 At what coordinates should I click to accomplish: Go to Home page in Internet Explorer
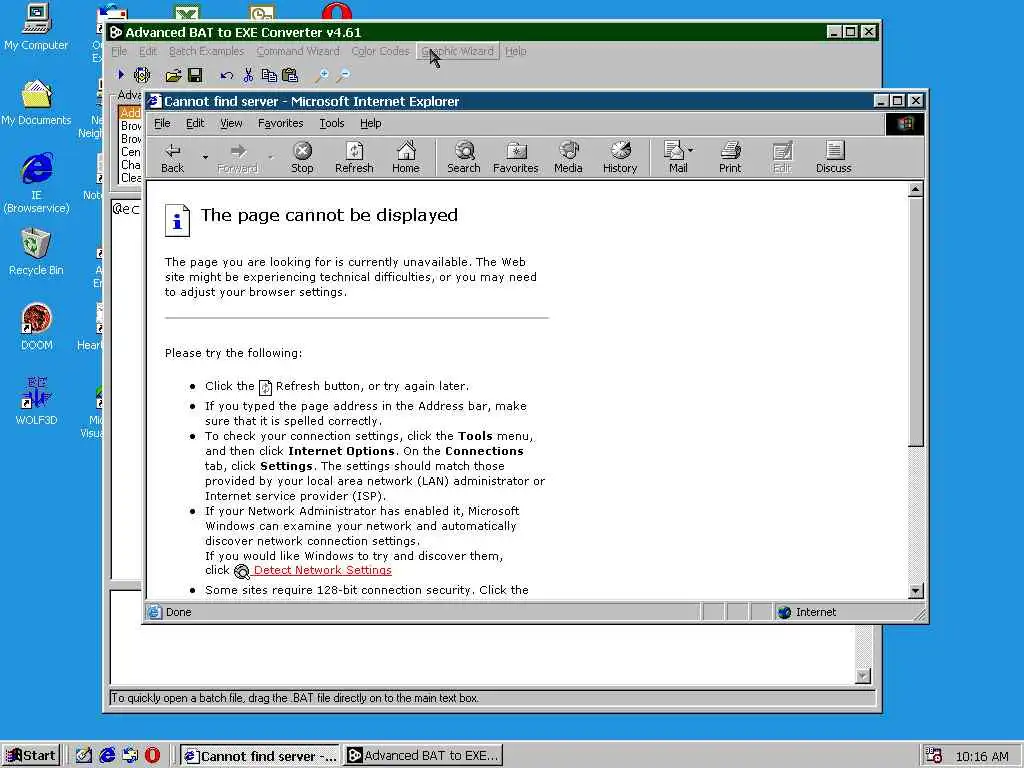406,158
